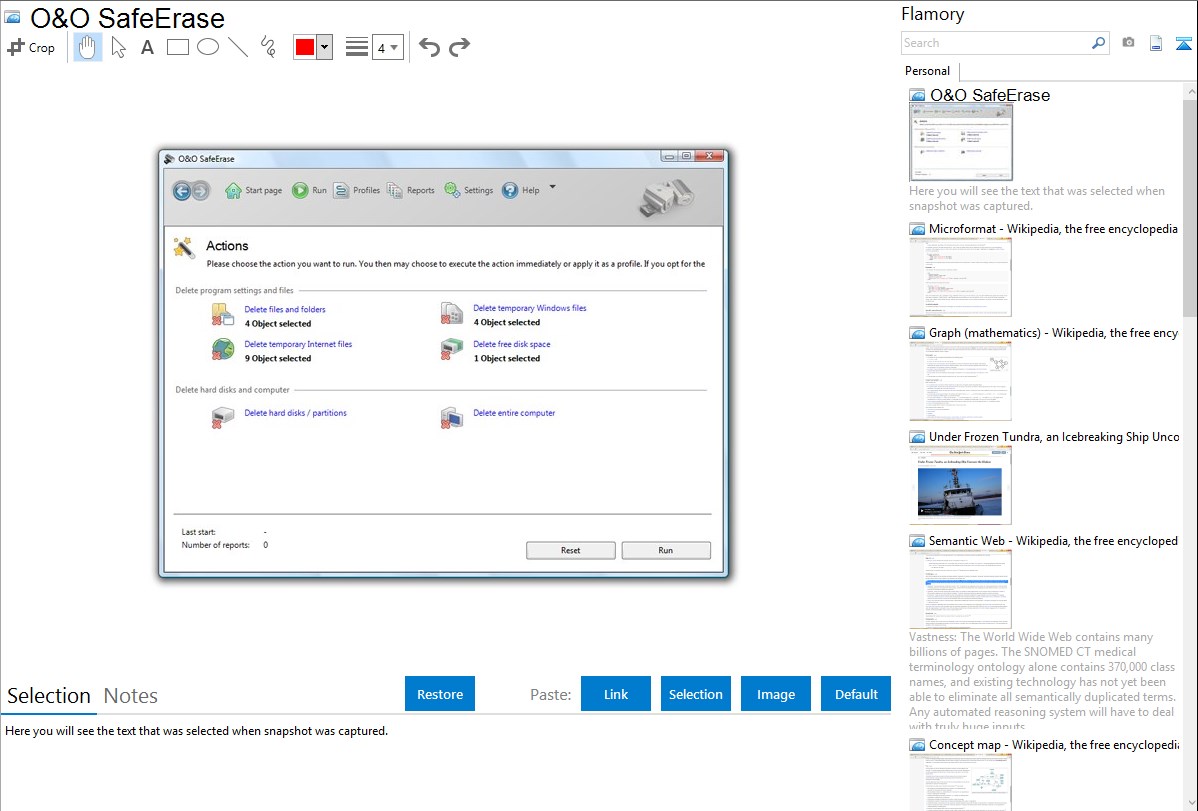Pick the straight line tool

238,47
